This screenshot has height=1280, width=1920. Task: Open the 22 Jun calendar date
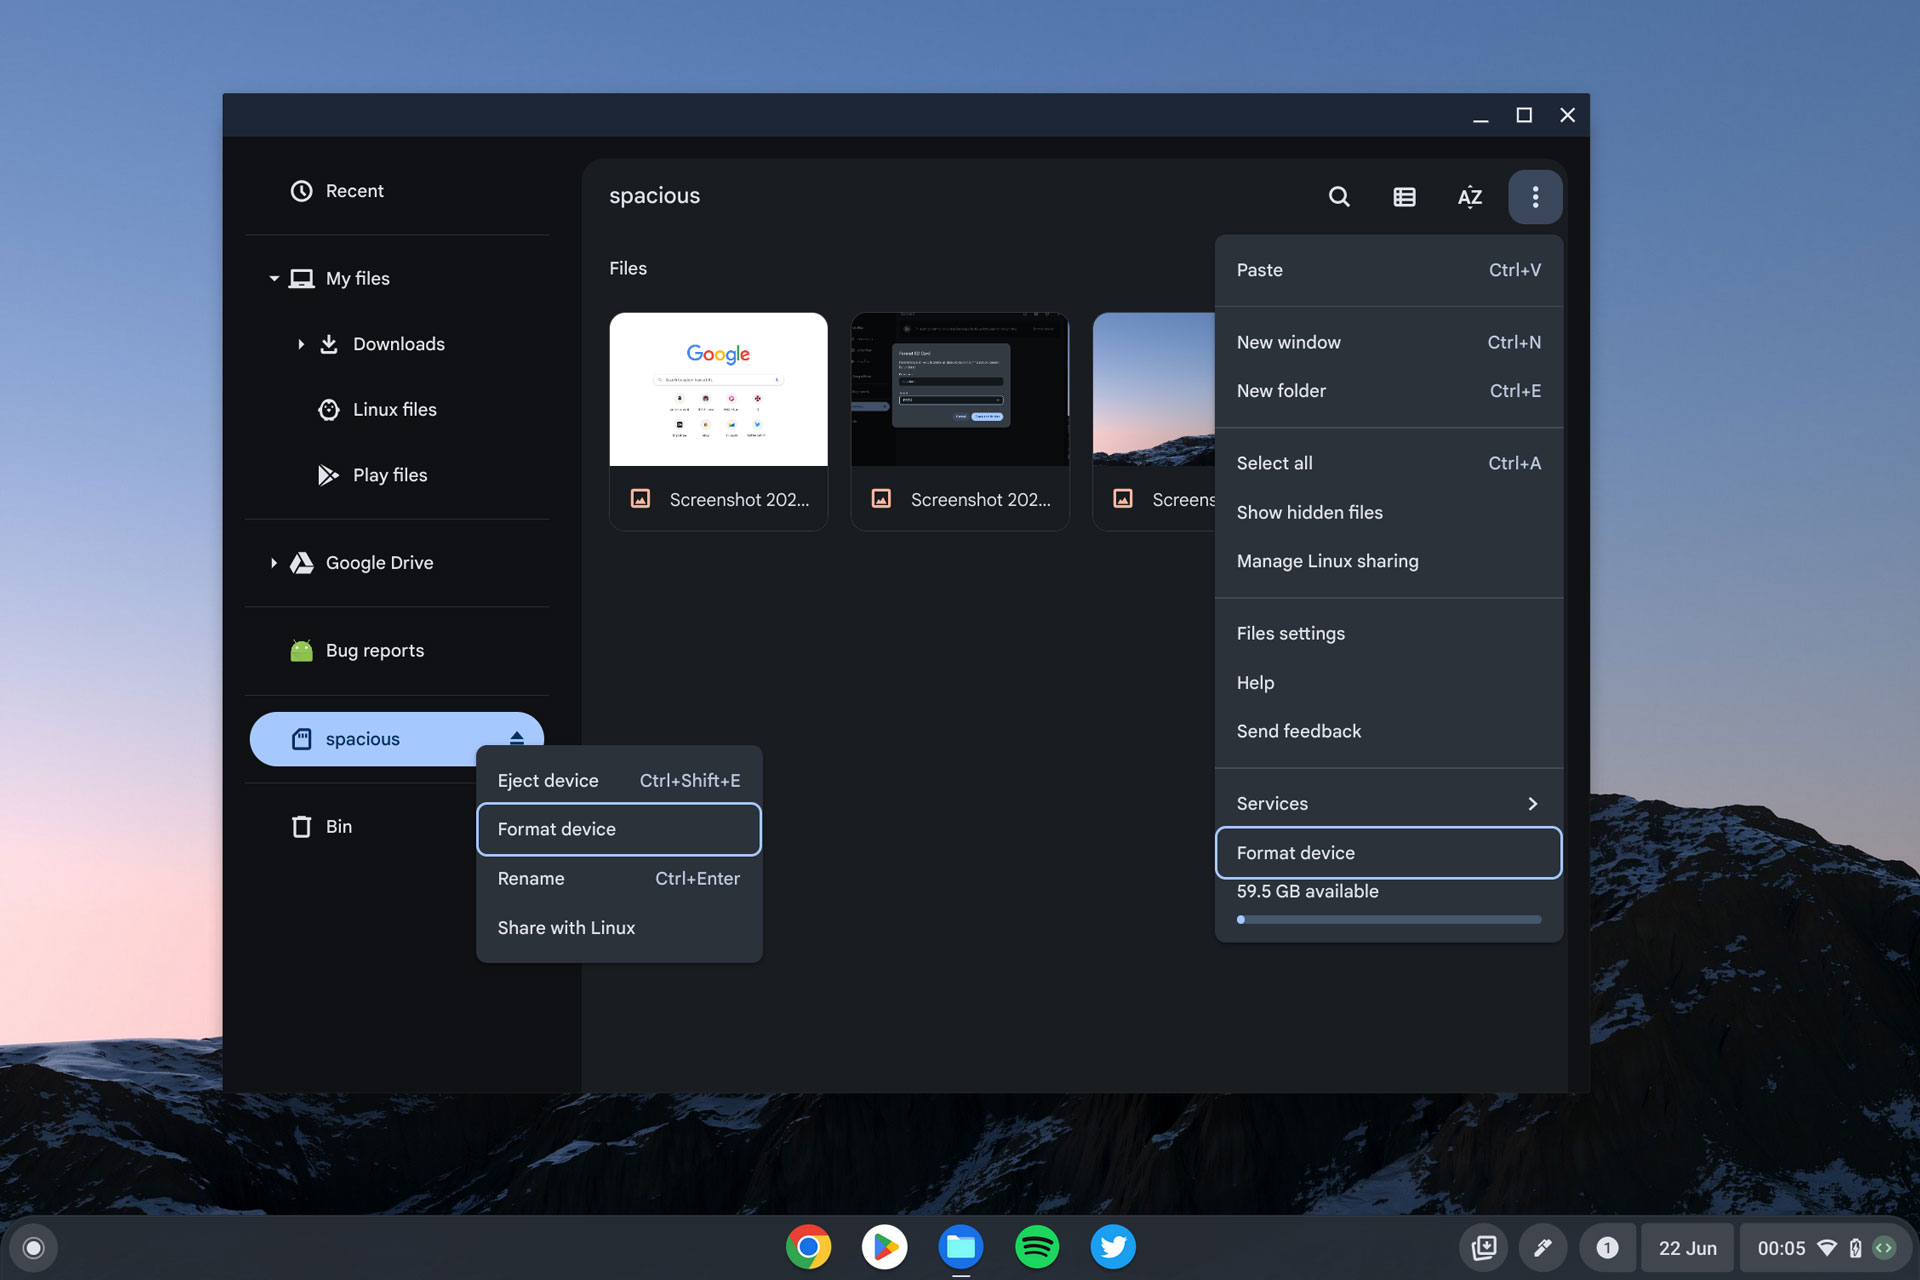(x=1687, y=1248)
